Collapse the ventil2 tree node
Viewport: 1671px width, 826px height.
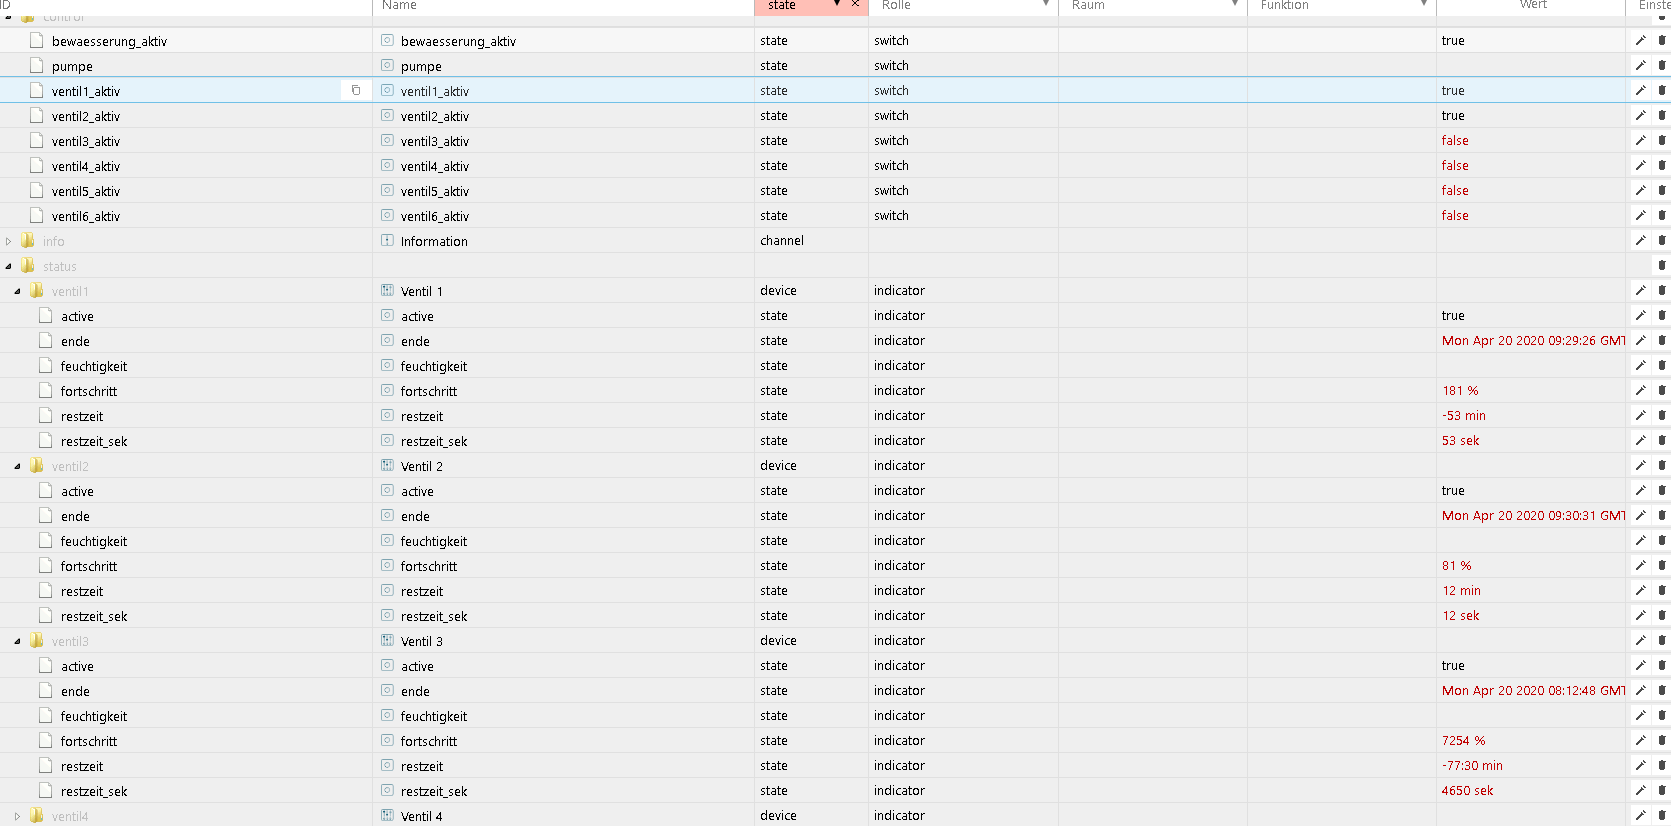pyautogui.click(x=17, y=466)
